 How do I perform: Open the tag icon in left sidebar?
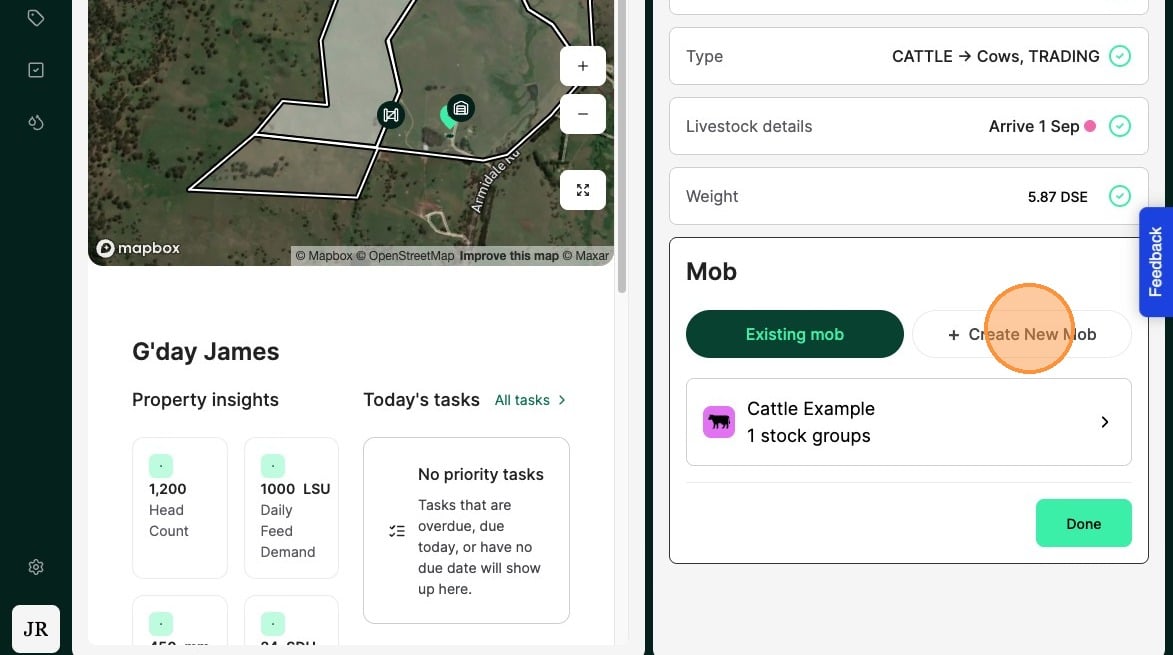[x=35, y=17]
